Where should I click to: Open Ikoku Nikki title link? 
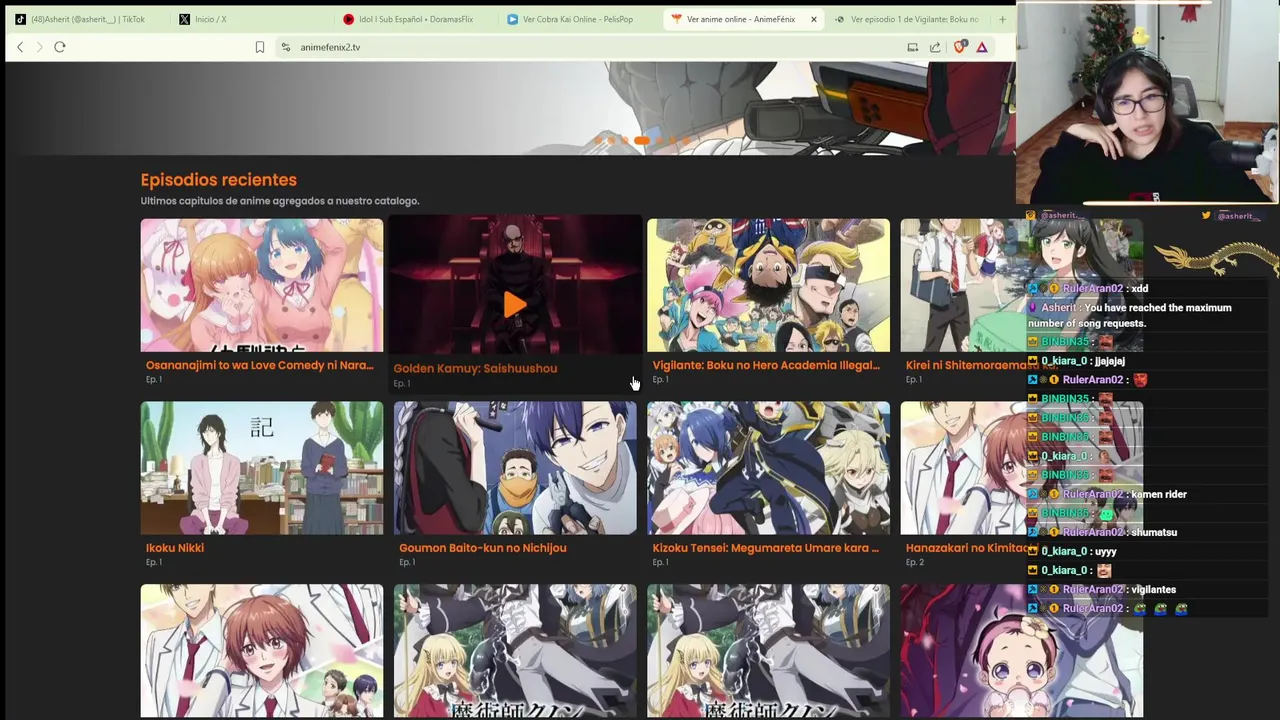175,548
